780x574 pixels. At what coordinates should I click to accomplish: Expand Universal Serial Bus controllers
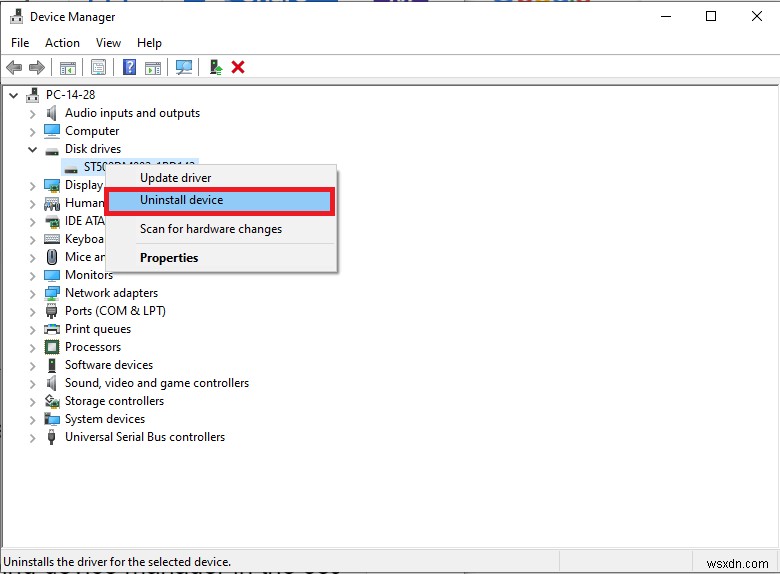[x=32, y=438]
